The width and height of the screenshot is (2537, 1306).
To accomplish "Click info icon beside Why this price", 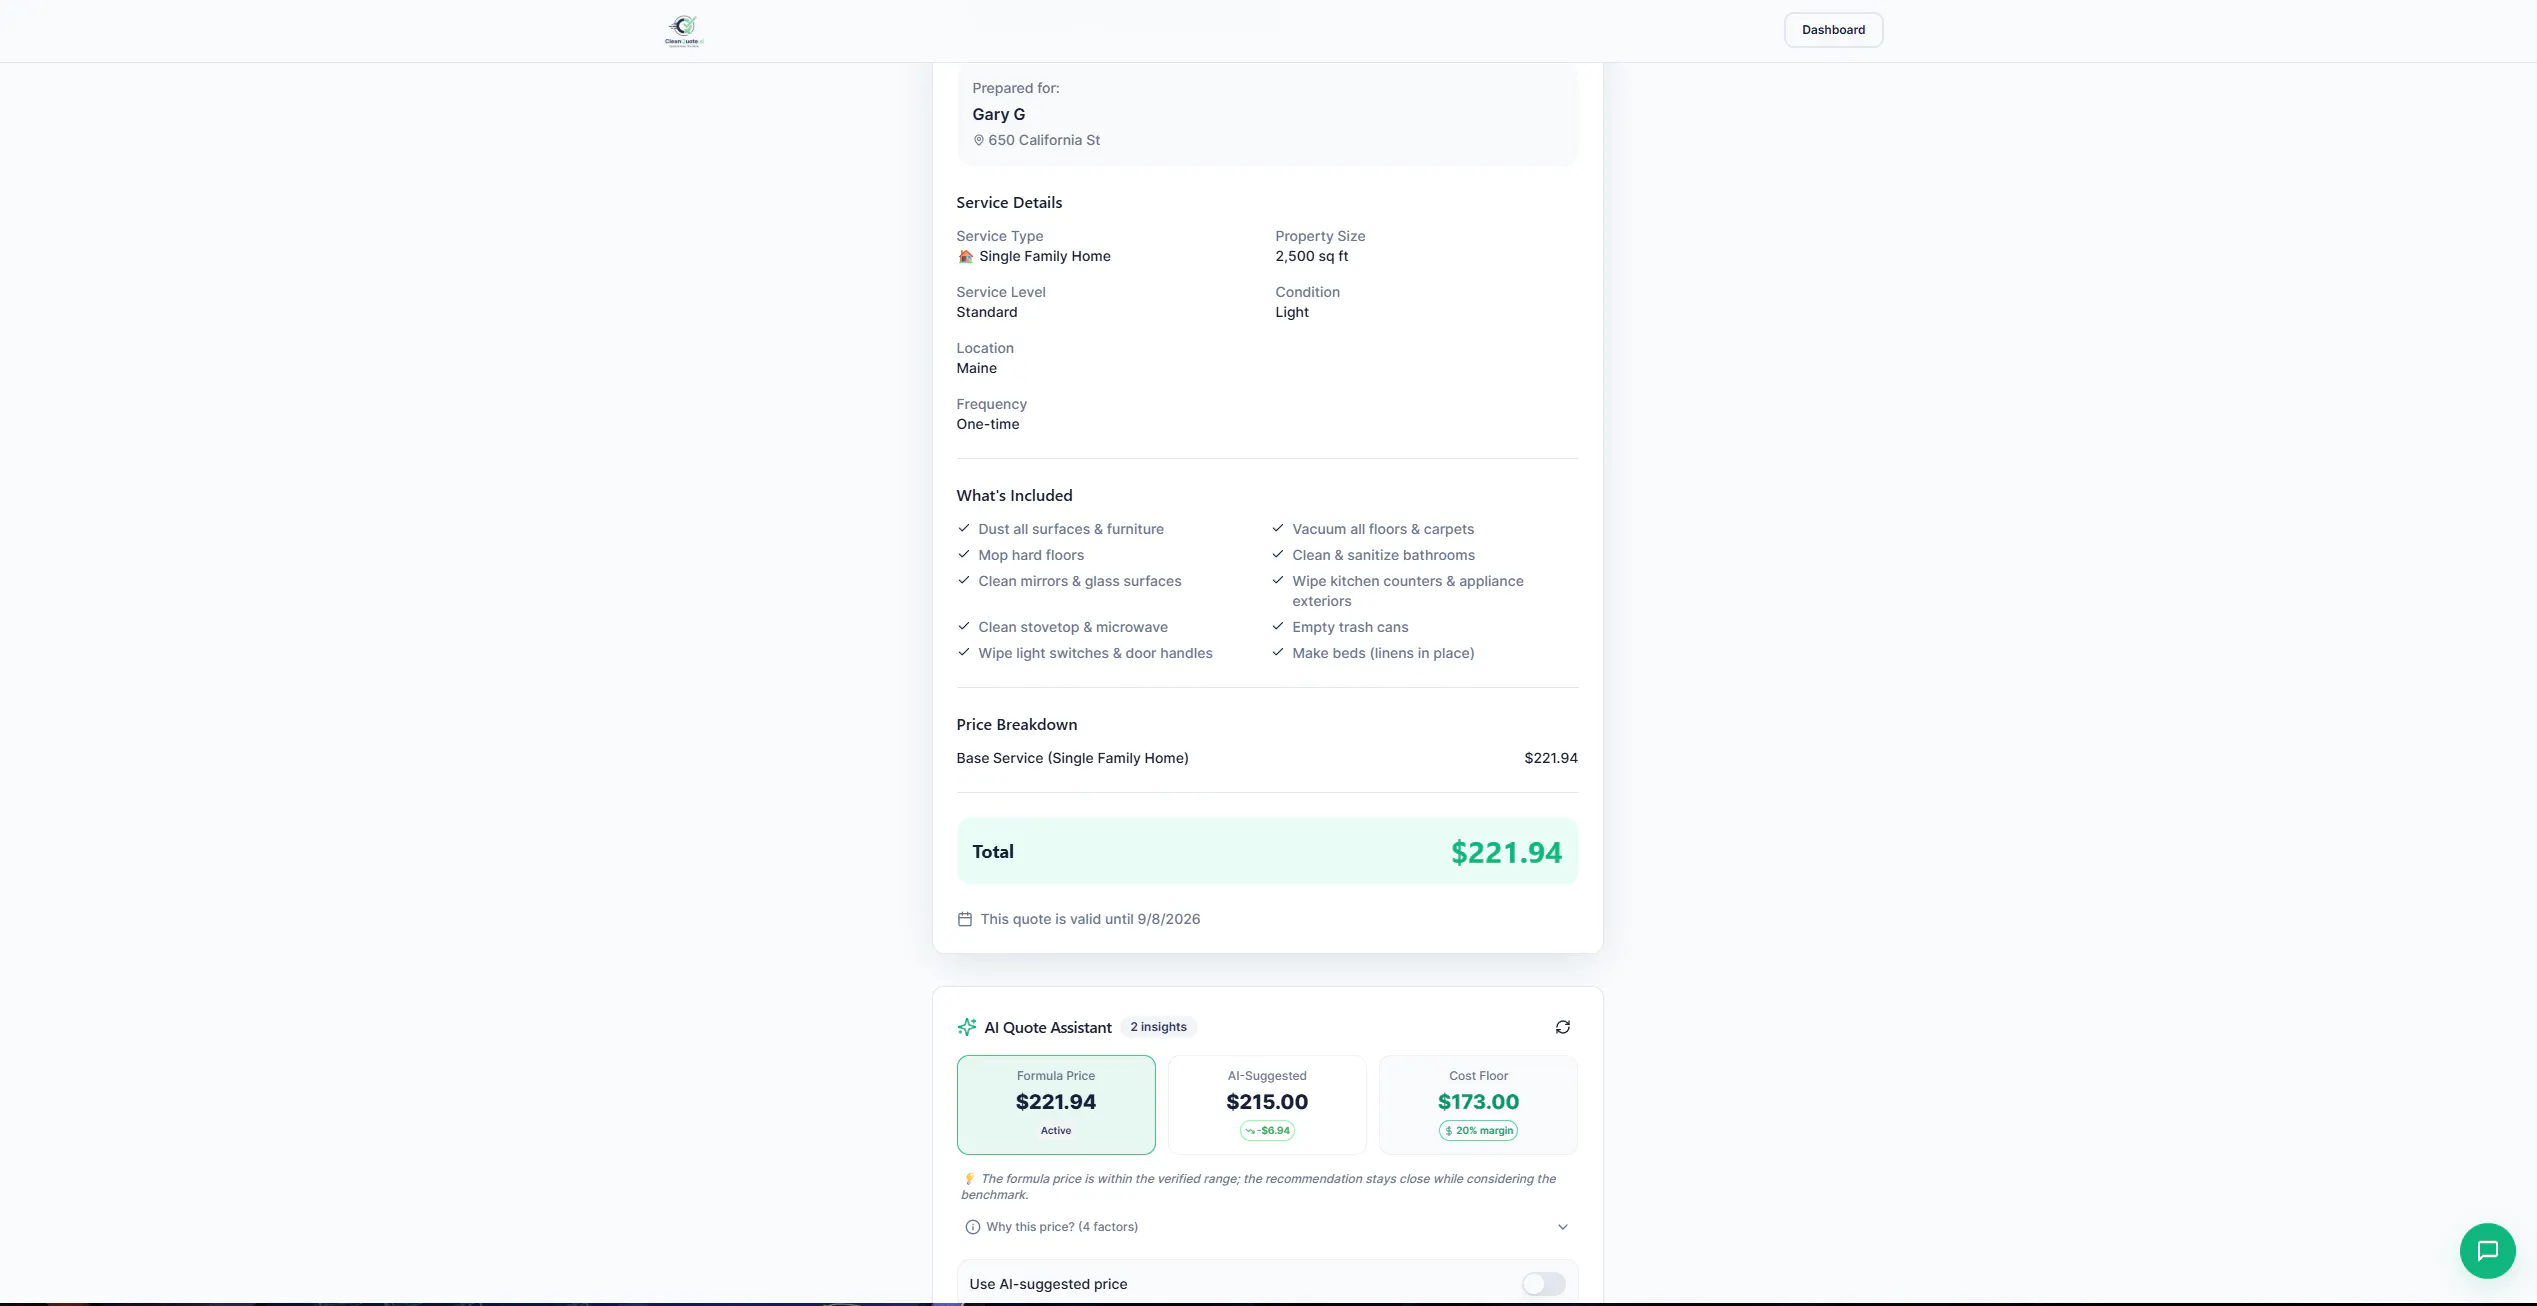I will [x=972, y=1227].
